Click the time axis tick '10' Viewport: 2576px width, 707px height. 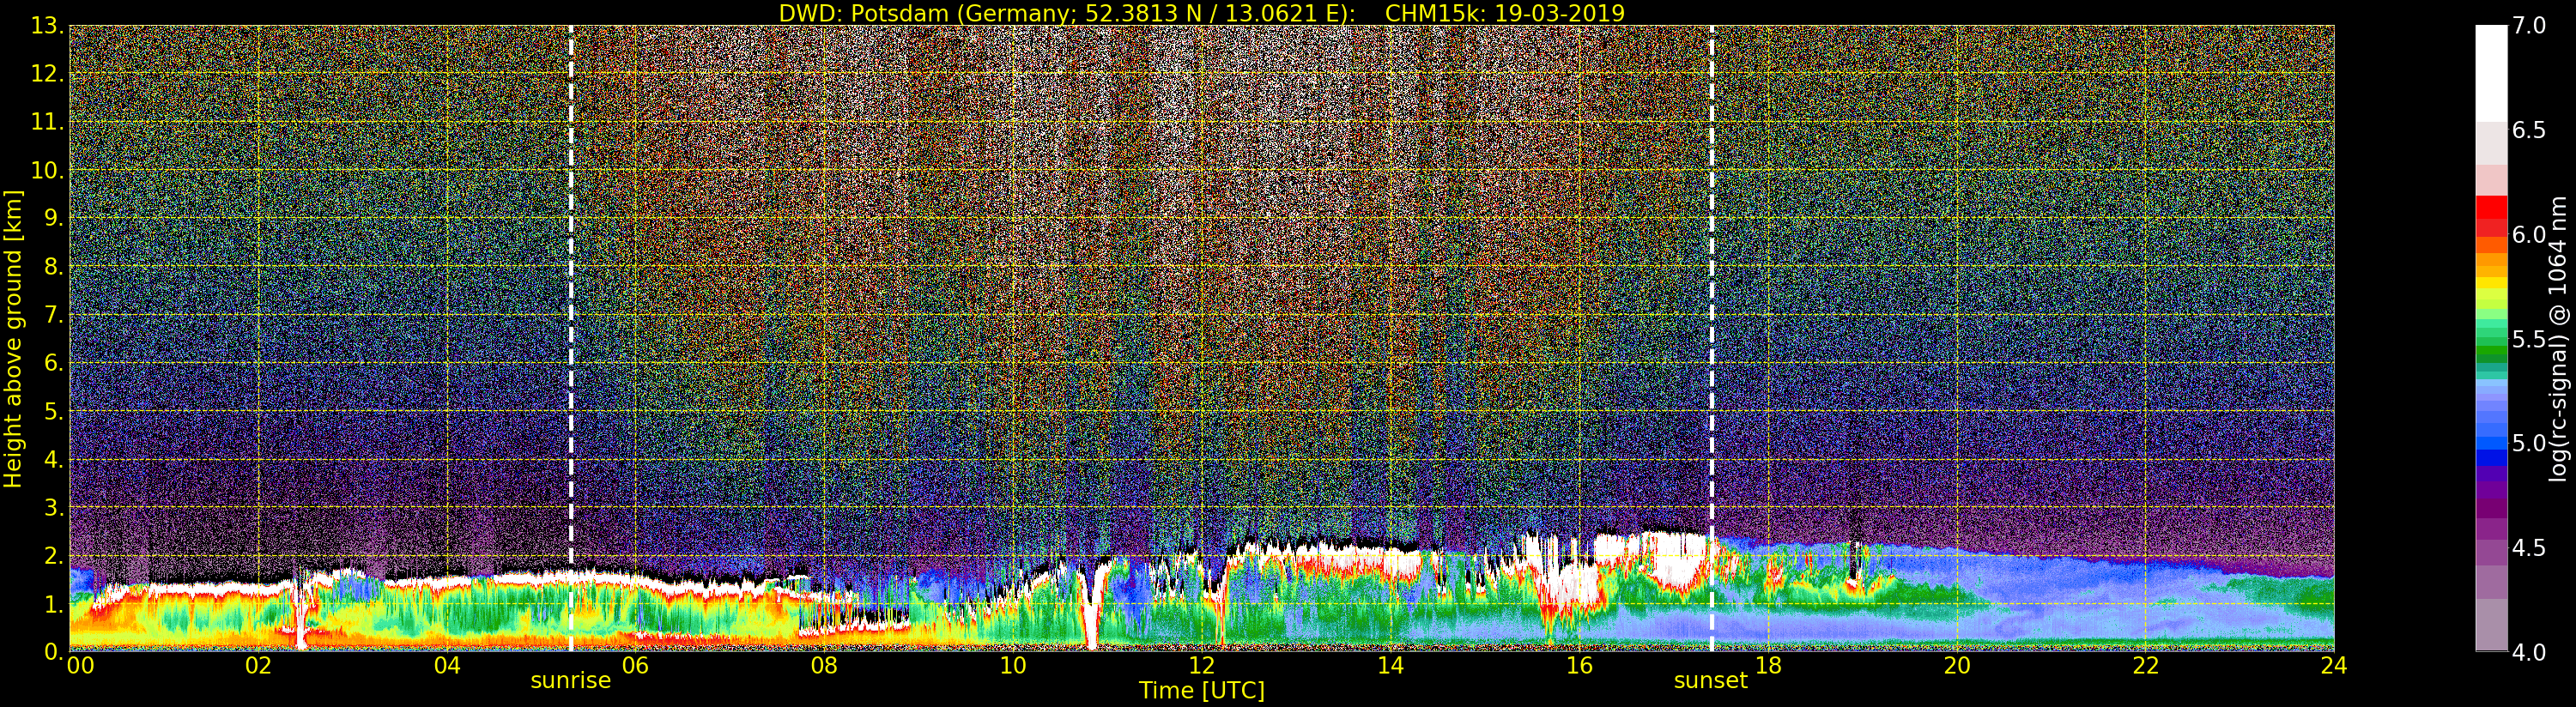pos(1013,666)
